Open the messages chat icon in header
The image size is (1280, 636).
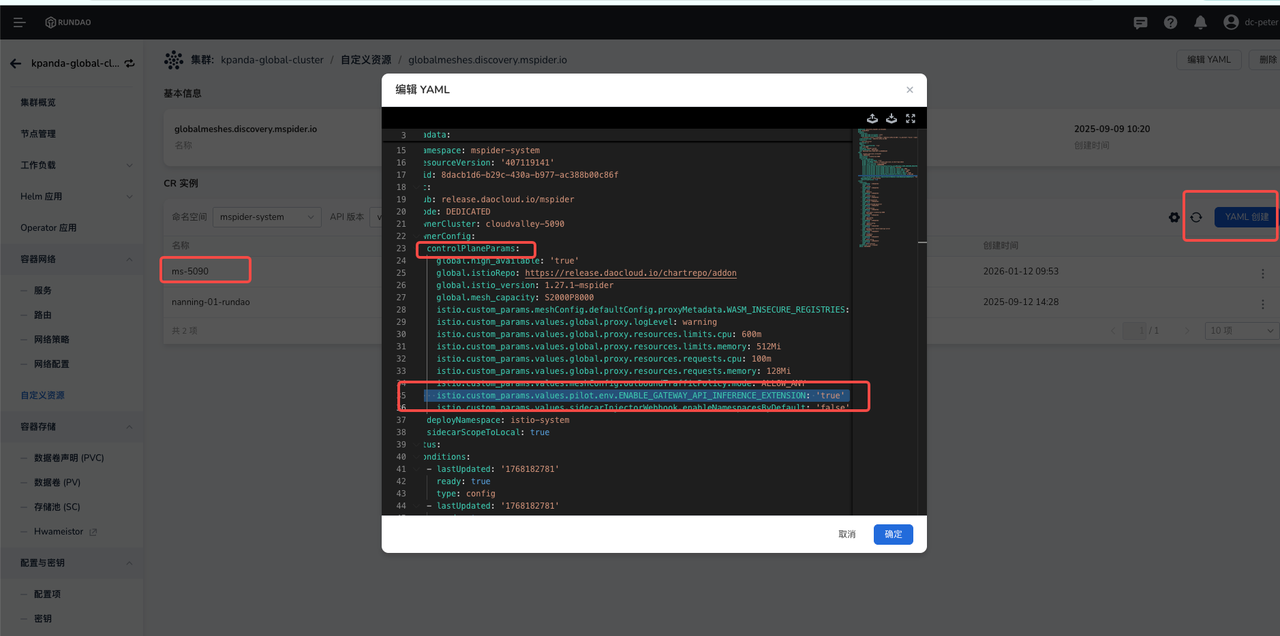click(1140, 22)
